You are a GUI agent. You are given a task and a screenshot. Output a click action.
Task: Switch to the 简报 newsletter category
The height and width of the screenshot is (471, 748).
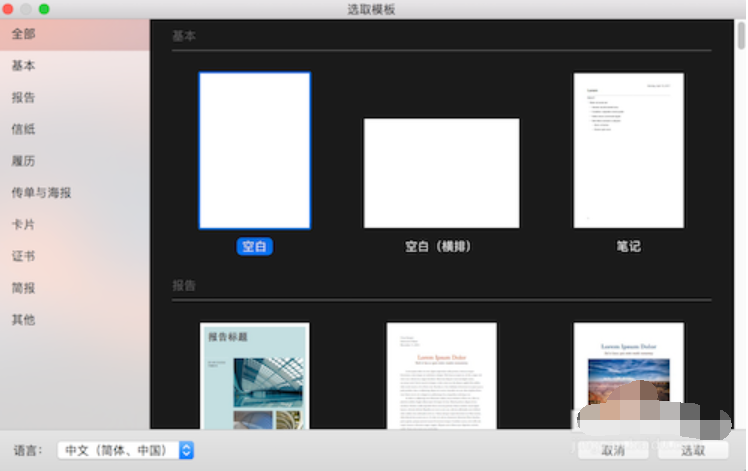pyautogui.click(x=24, y=288)
